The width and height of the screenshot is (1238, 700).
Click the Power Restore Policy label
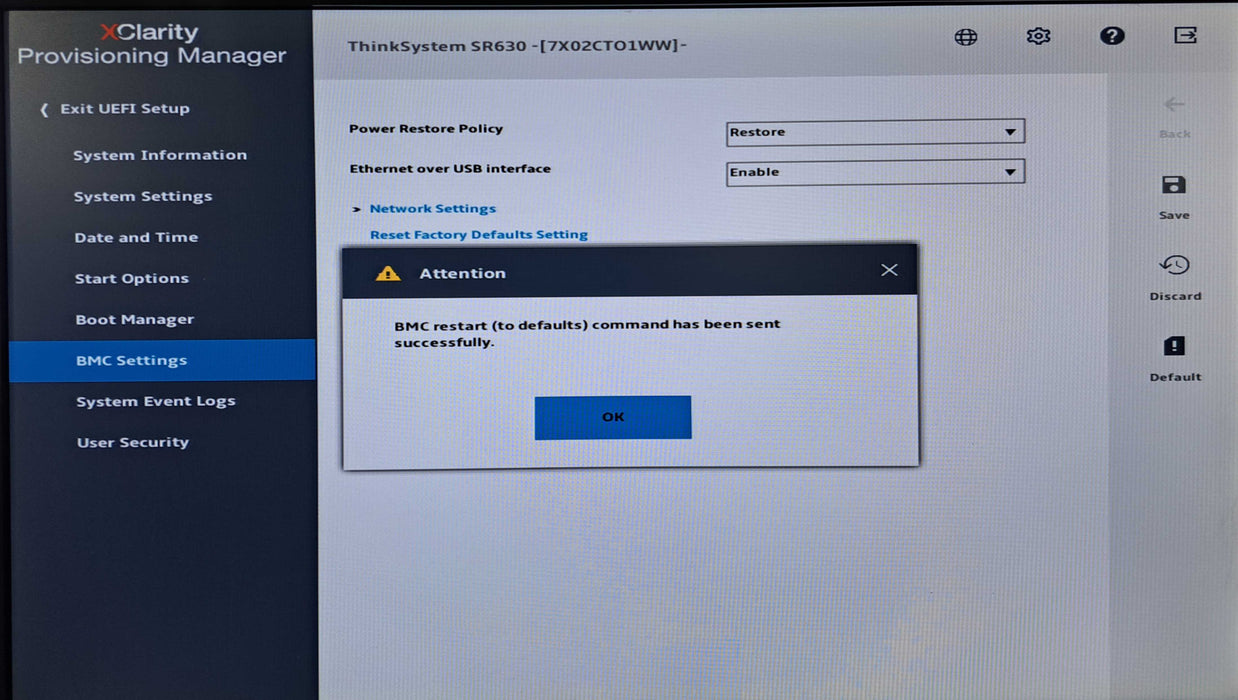pyautogui.click(x=426, y=129)
